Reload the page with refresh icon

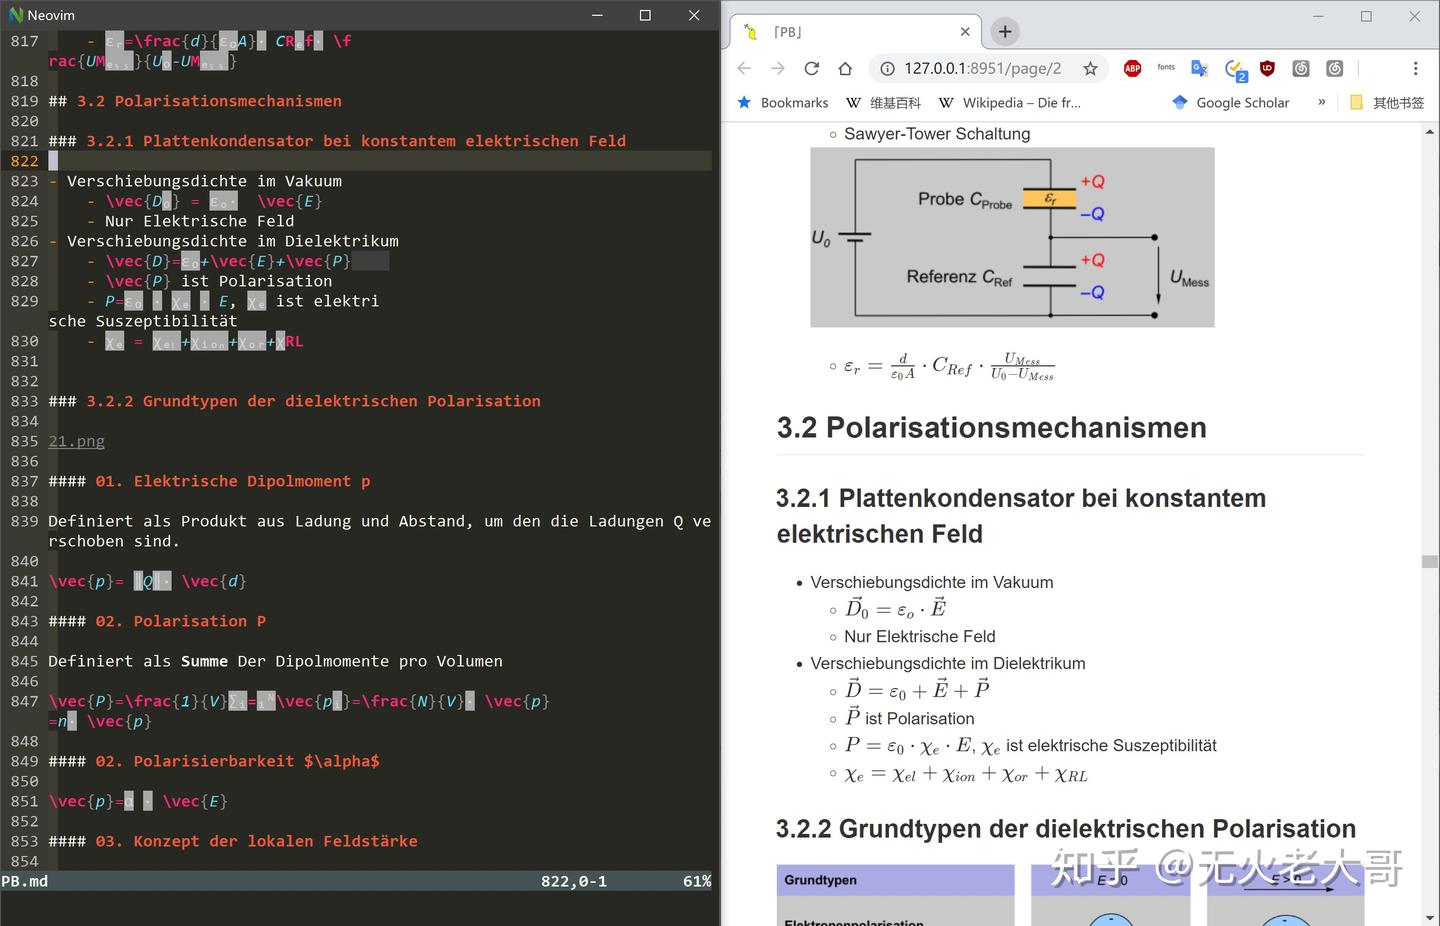pyautogui.click(x=812, y=69)
